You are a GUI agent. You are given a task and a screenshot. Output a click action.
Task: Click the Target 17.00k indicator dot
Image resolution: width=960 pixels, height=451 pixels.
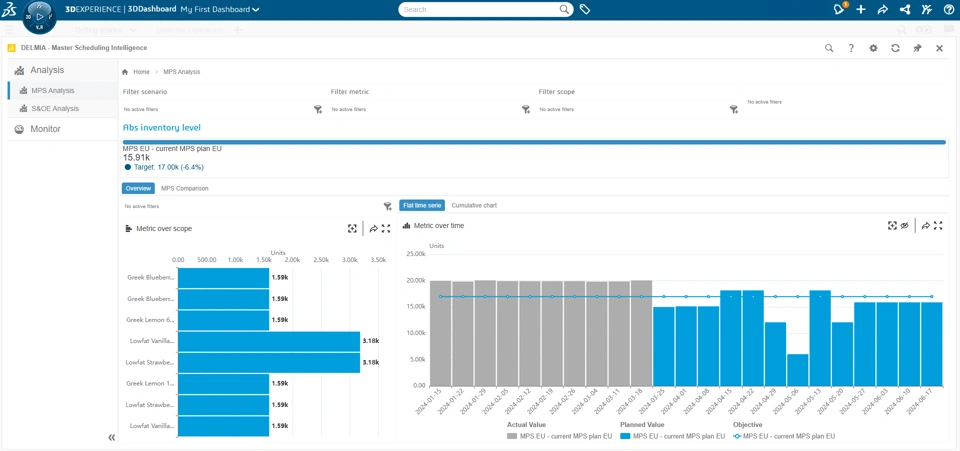127,167
